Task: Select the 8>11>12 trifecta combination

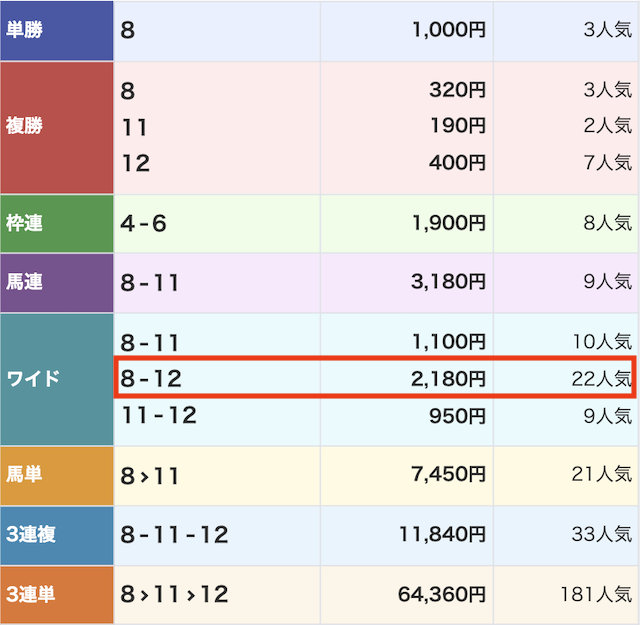Action: click(x=175, y=595)
